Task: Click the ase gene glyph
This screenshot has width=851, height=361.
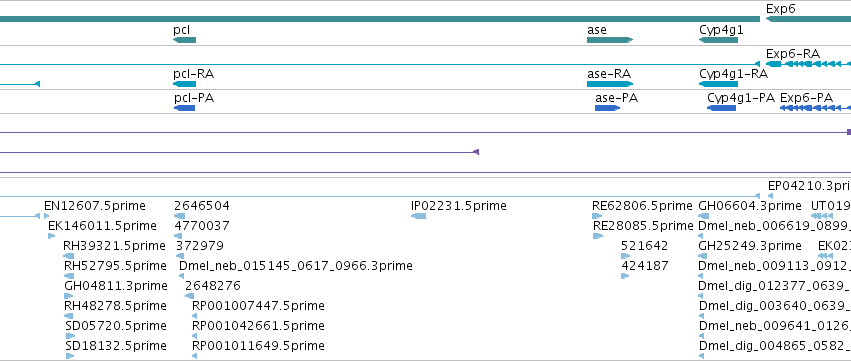Action: (x=610, y=40)
